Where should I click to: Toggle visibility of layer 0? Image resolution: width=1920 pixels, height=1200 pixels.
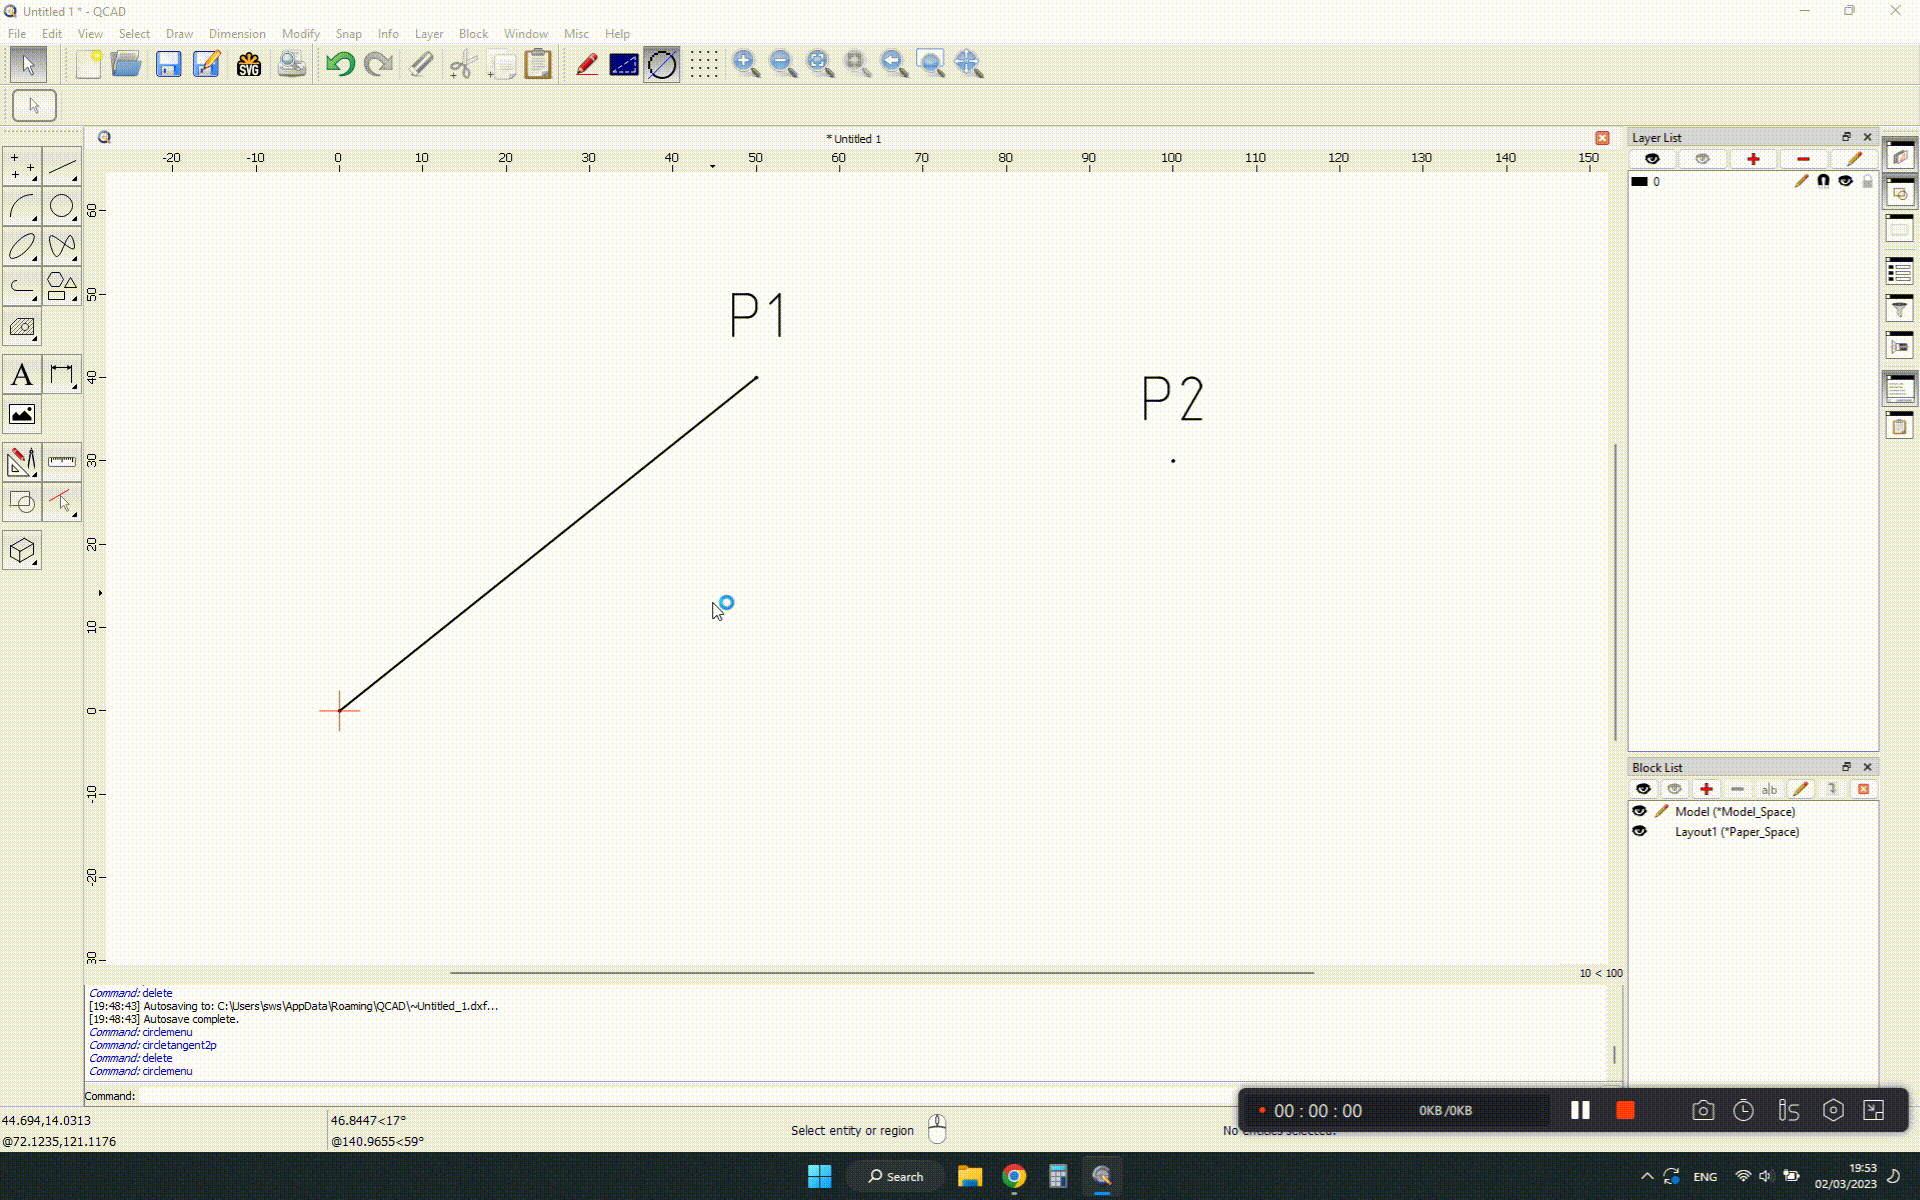click(x=1845, y=181)
